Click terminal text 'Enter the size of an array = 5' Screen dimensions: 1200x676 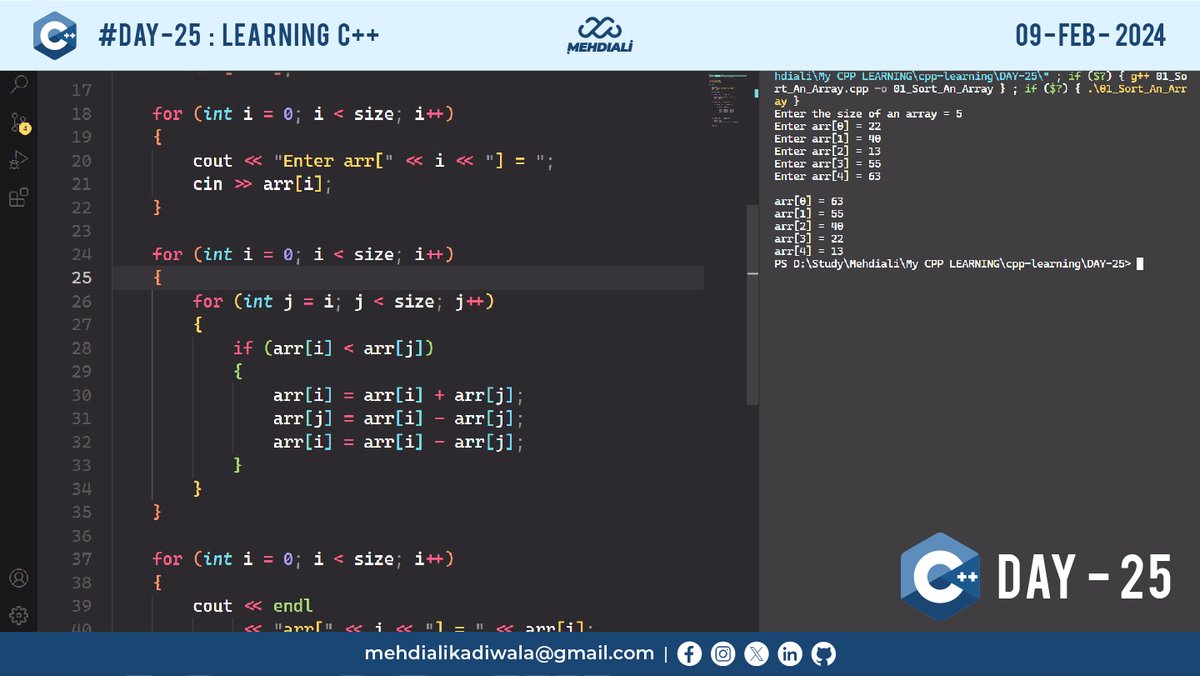click(x=868, y=114)
